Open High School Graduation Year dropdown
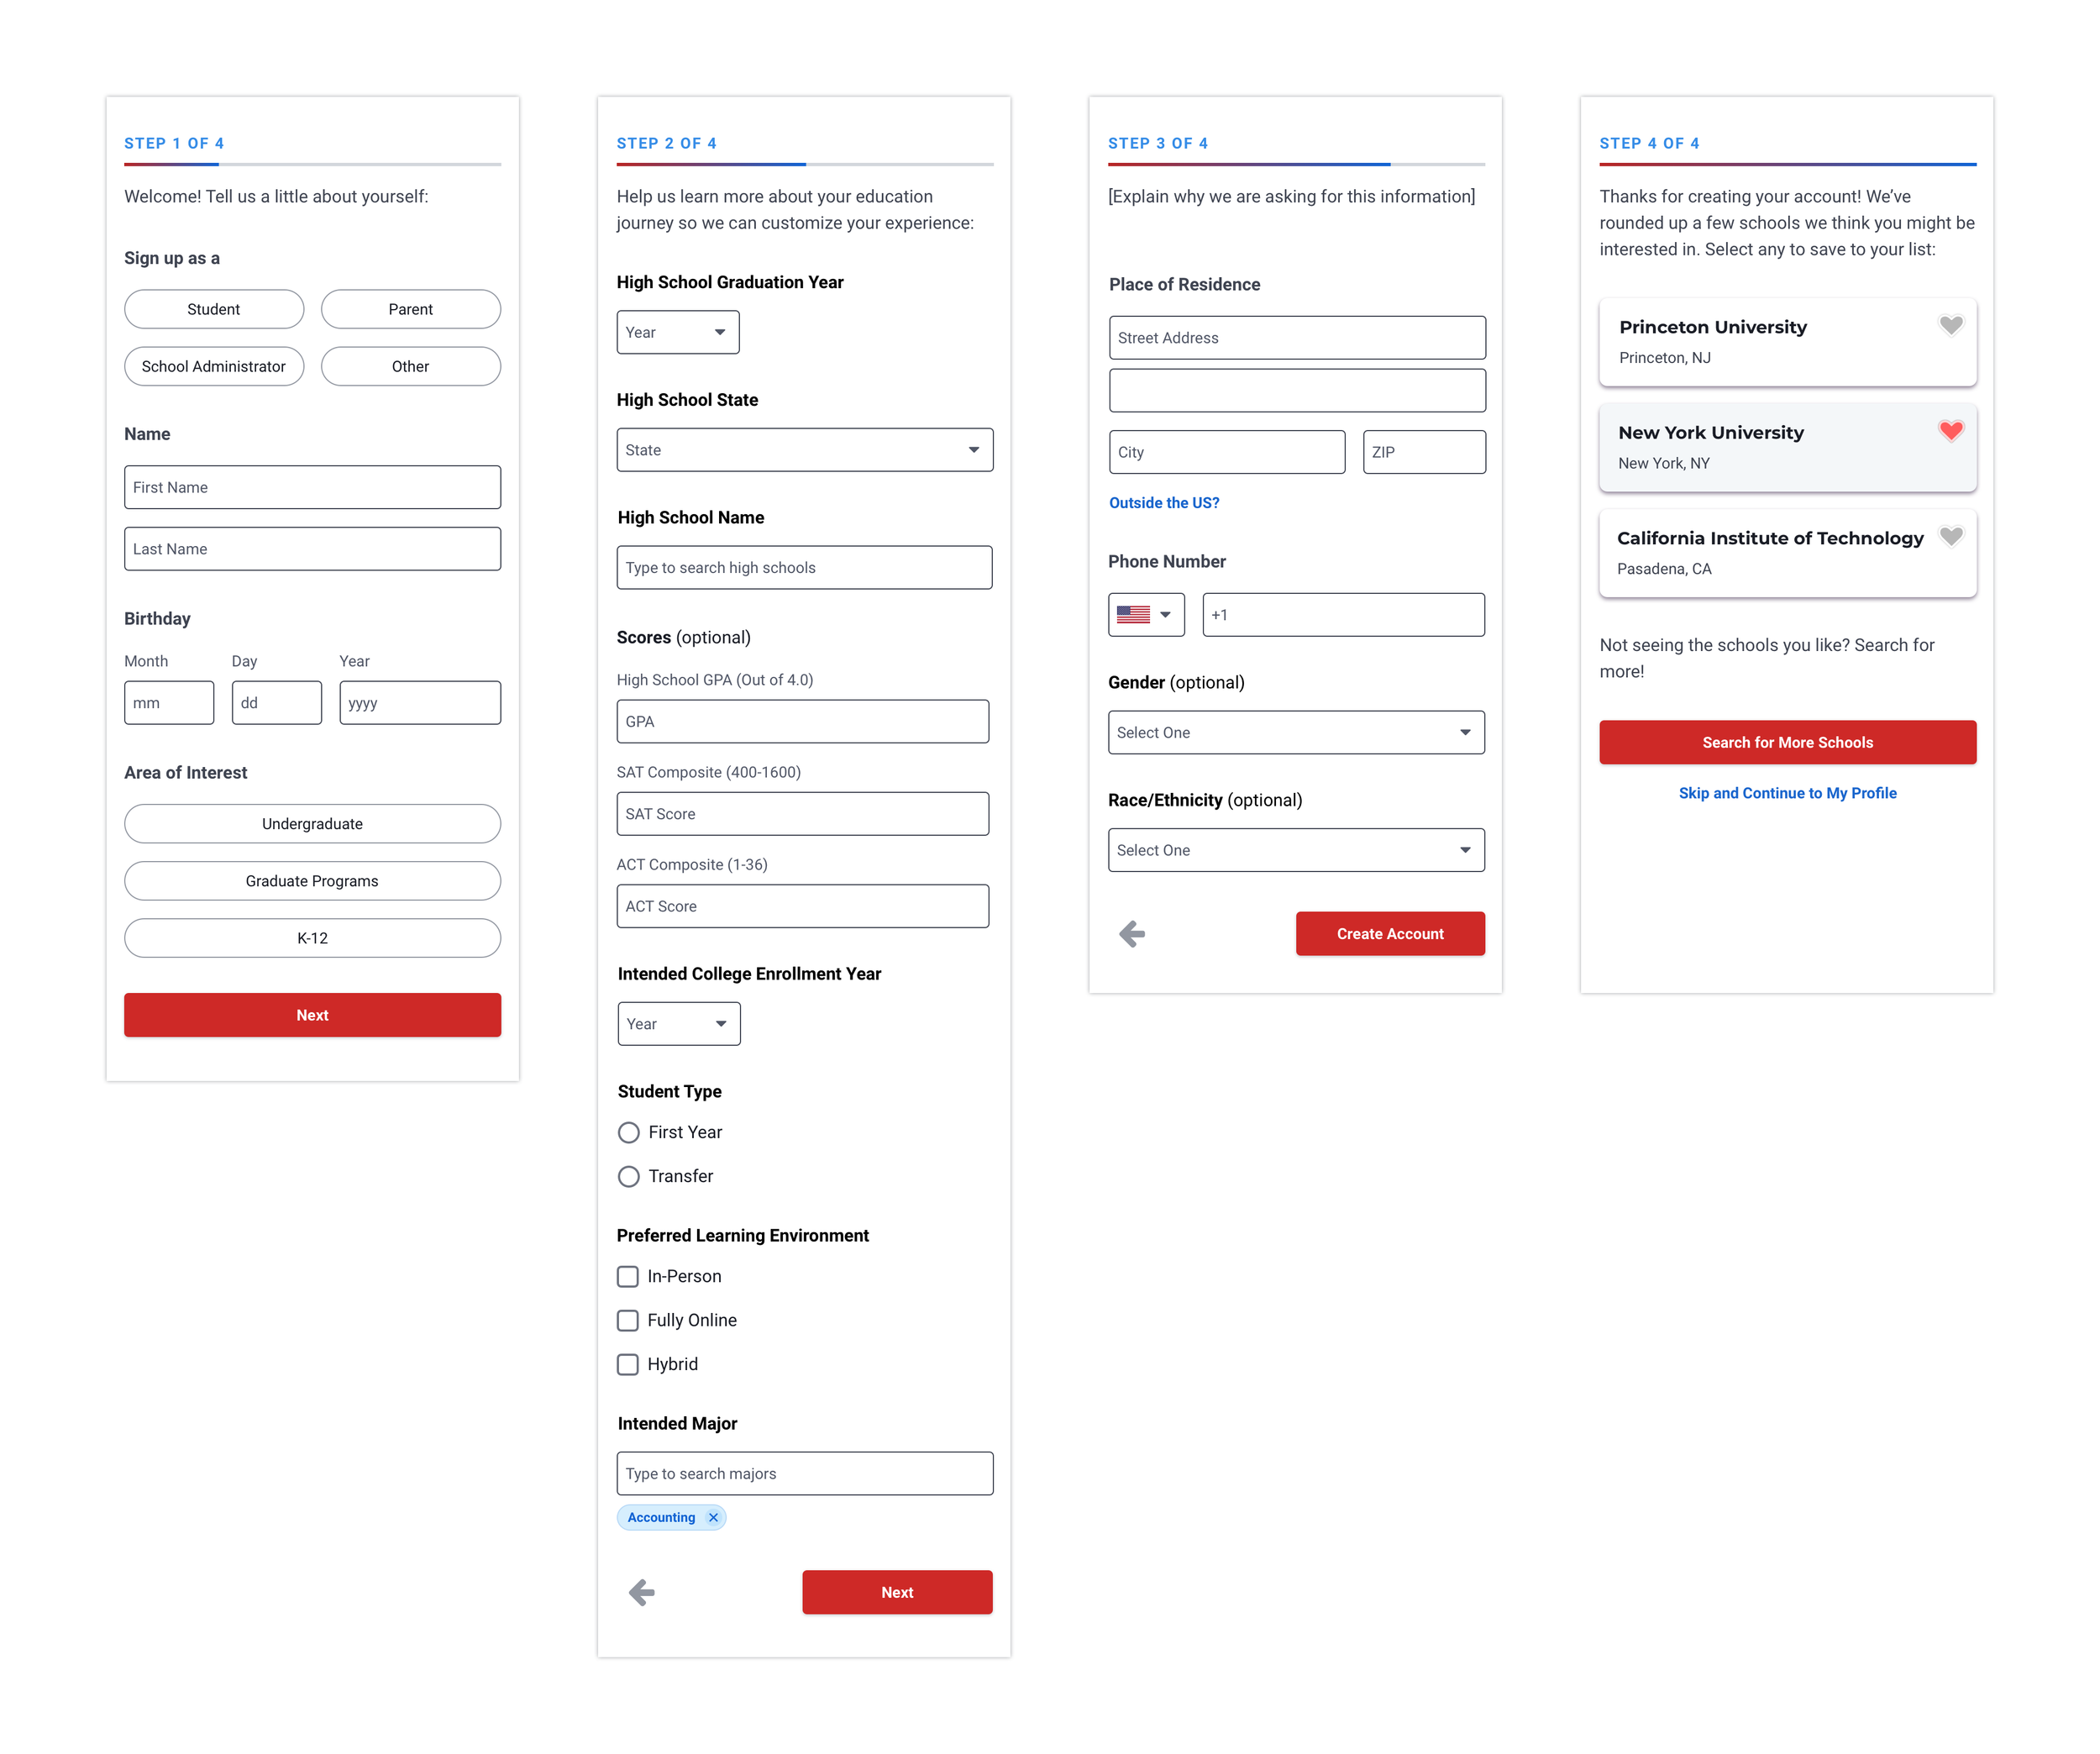 (x=677, y=332)
